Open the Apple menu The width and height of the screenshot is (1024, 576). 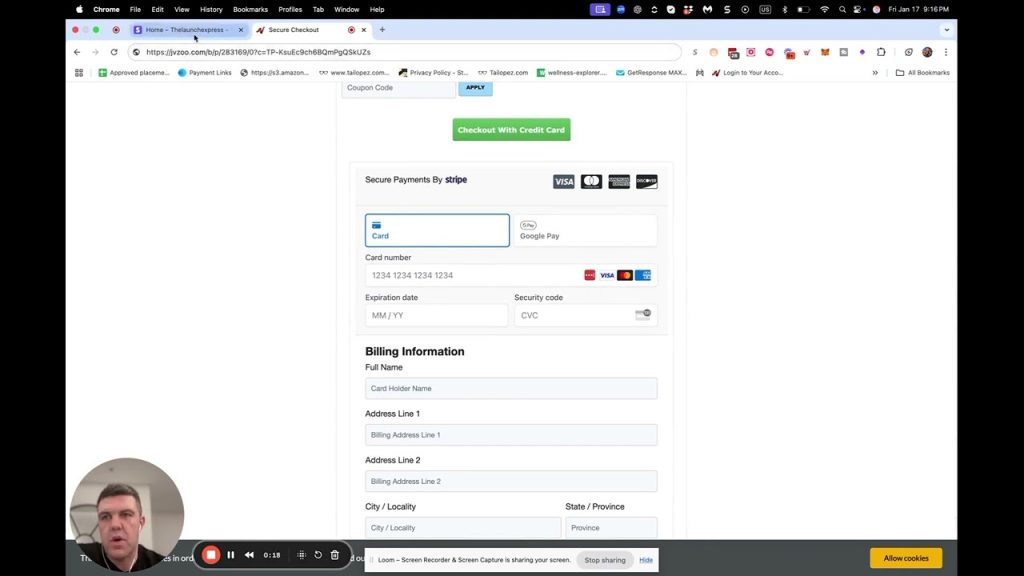(80, 9)
